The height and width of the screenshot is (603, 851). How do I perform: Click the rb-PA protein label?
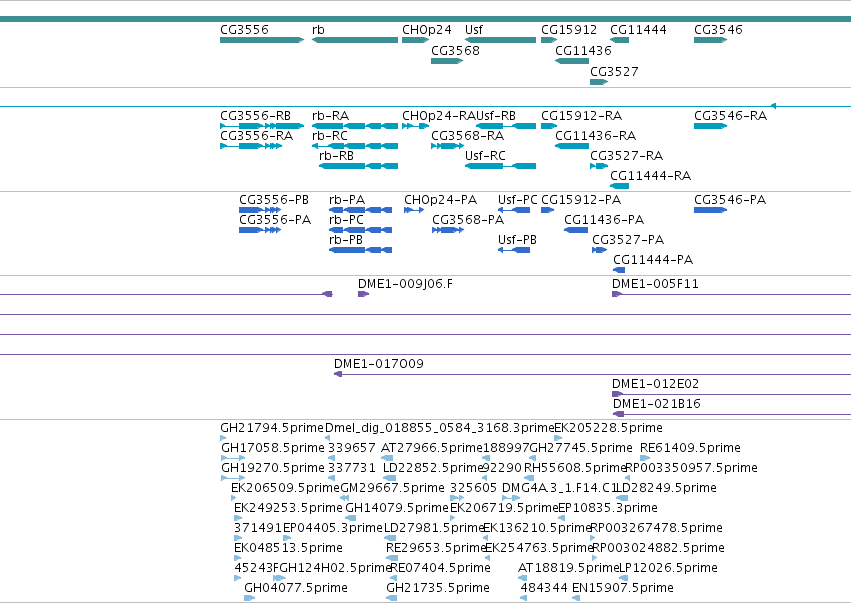[347, 200]
